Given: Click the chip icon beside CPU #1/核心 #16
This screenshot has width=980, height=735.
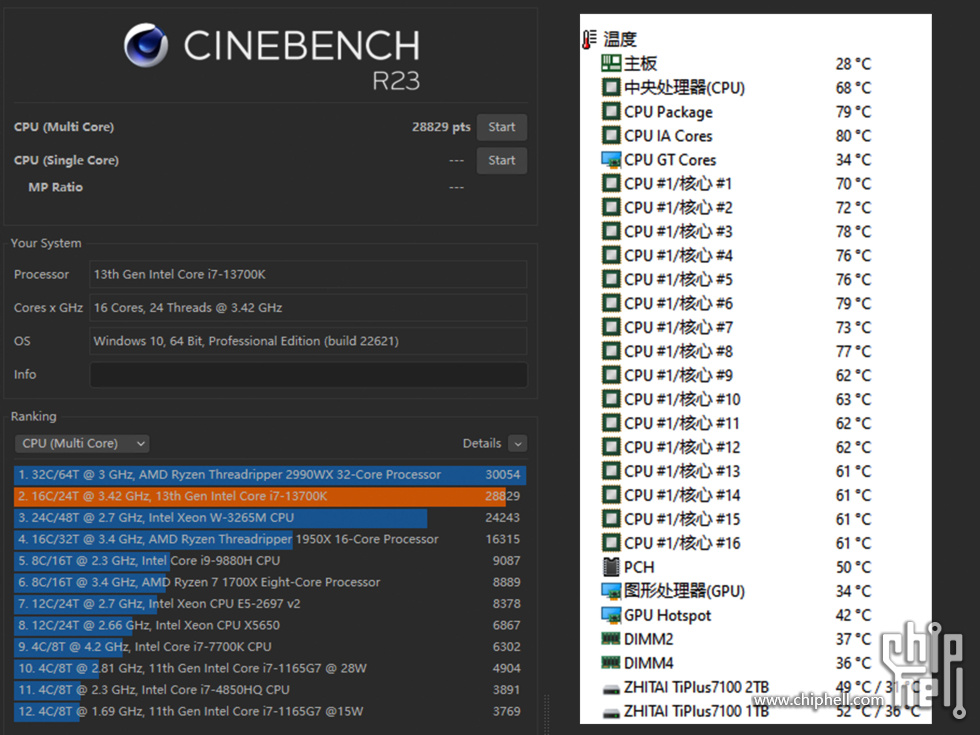Looking at the screenshot, I should (x=611, y=542).
